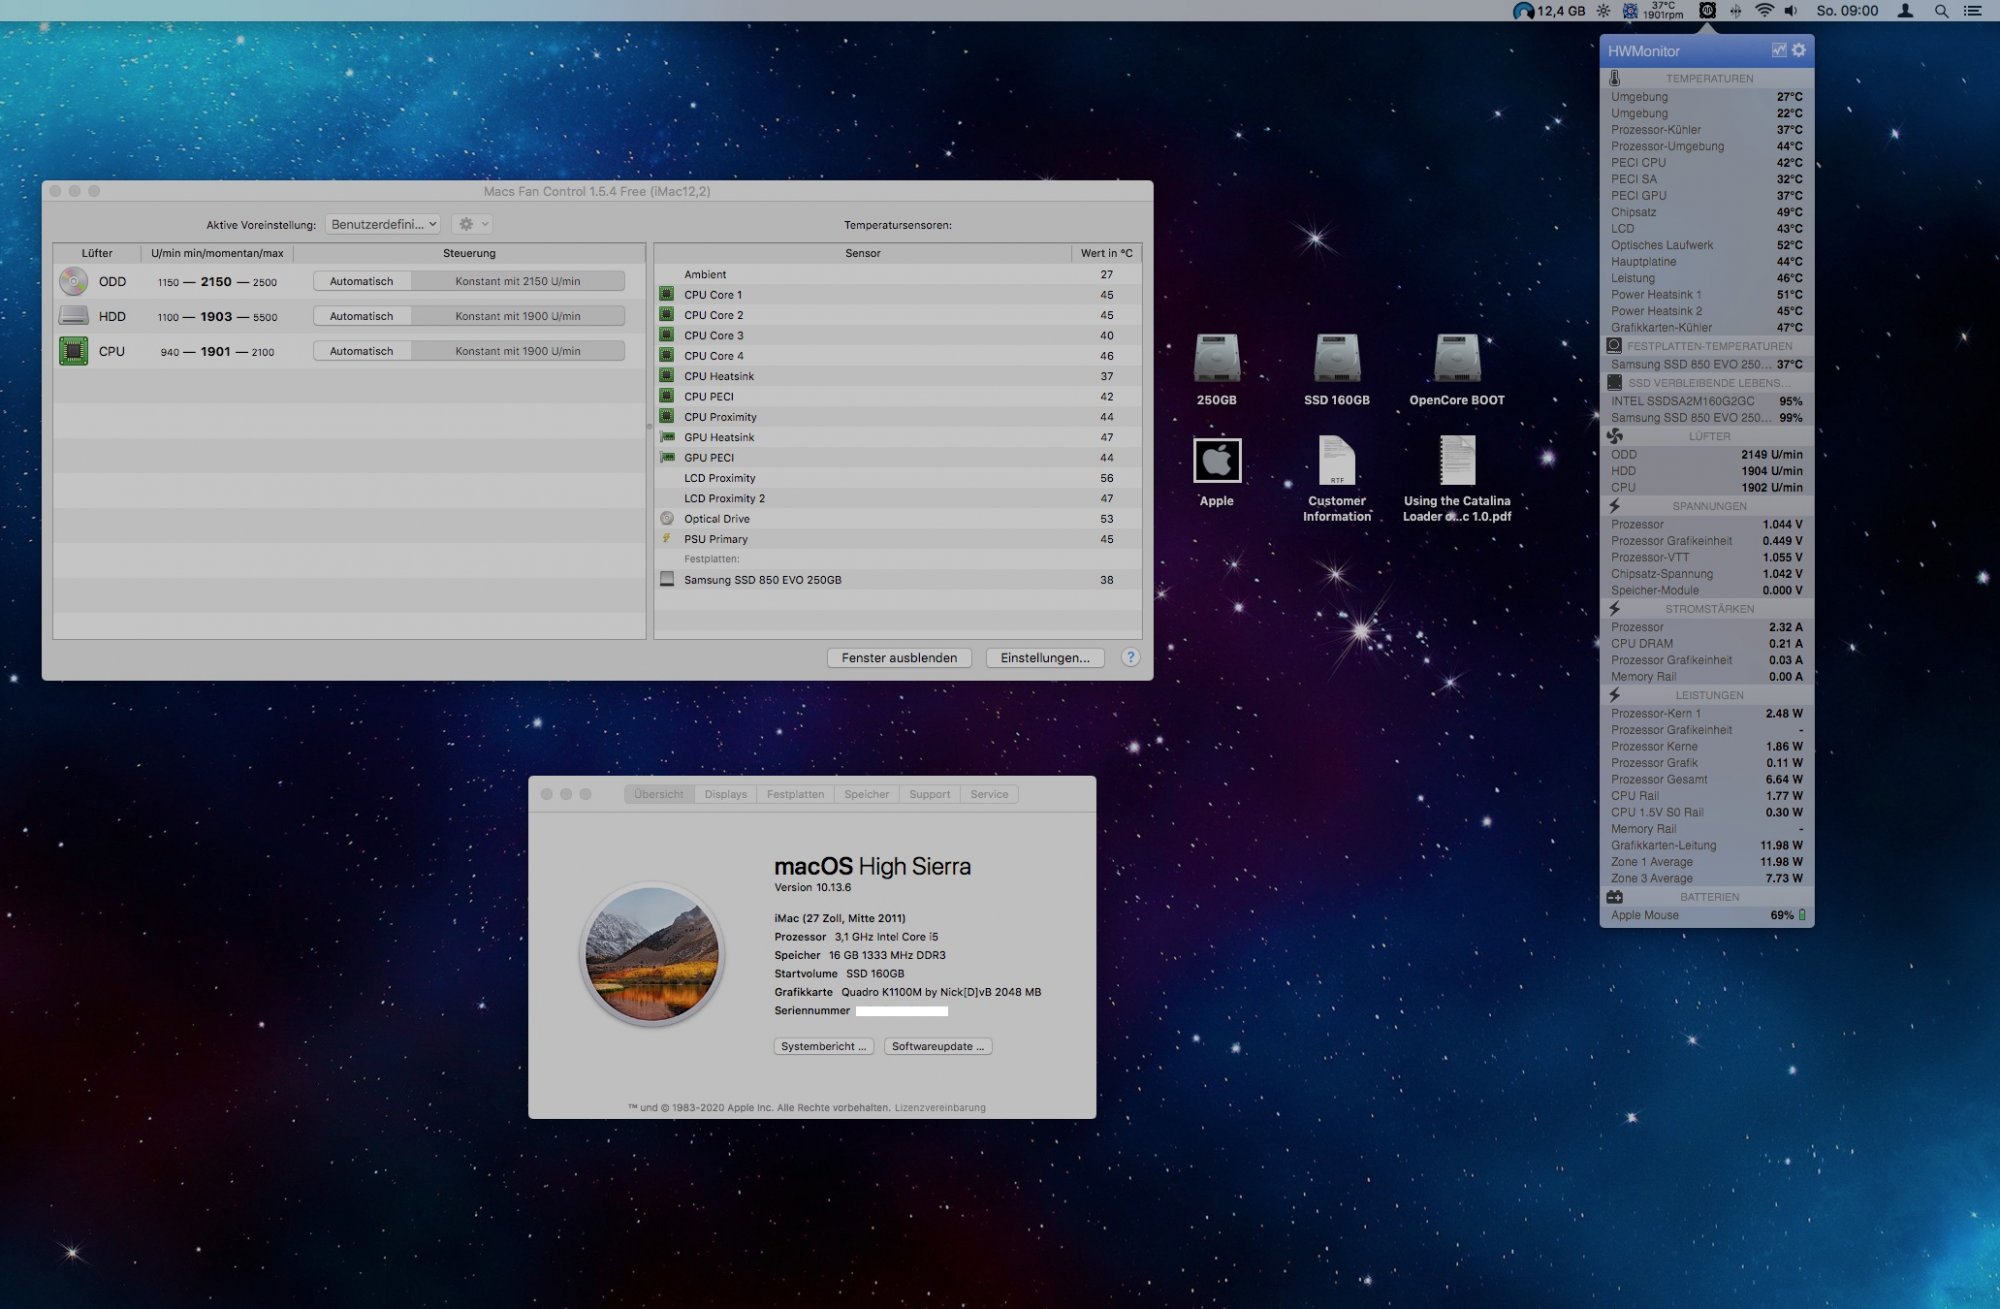Open the HWMonitor settings gear icon
Screen dimensions: 2000x1309
point(1799,50)
